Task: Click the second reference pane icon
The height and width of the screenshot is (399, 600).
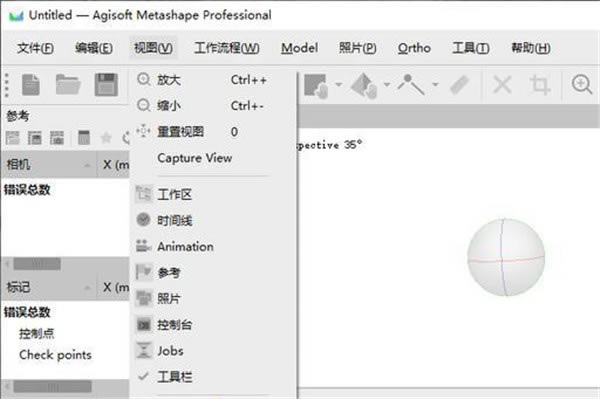Action: point(35,138)
